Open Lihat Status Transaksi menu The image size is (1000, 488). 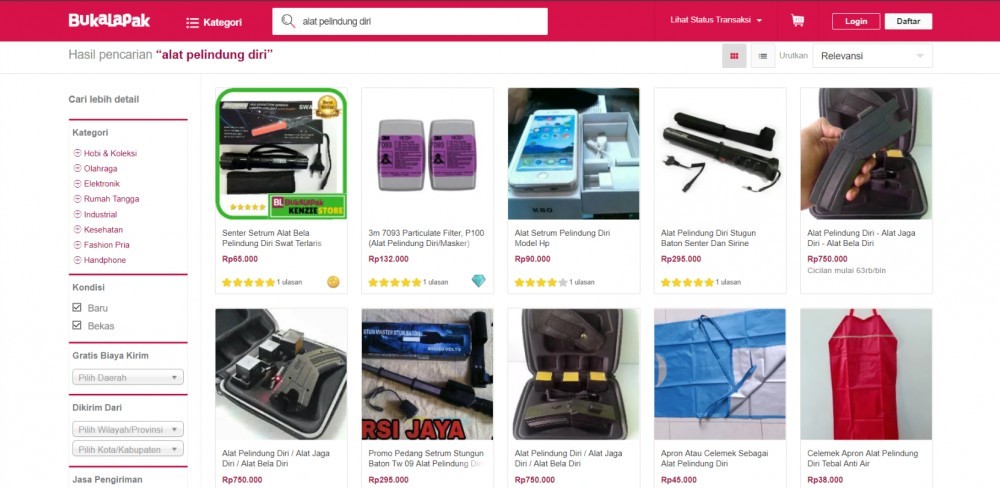pos(716,20)
